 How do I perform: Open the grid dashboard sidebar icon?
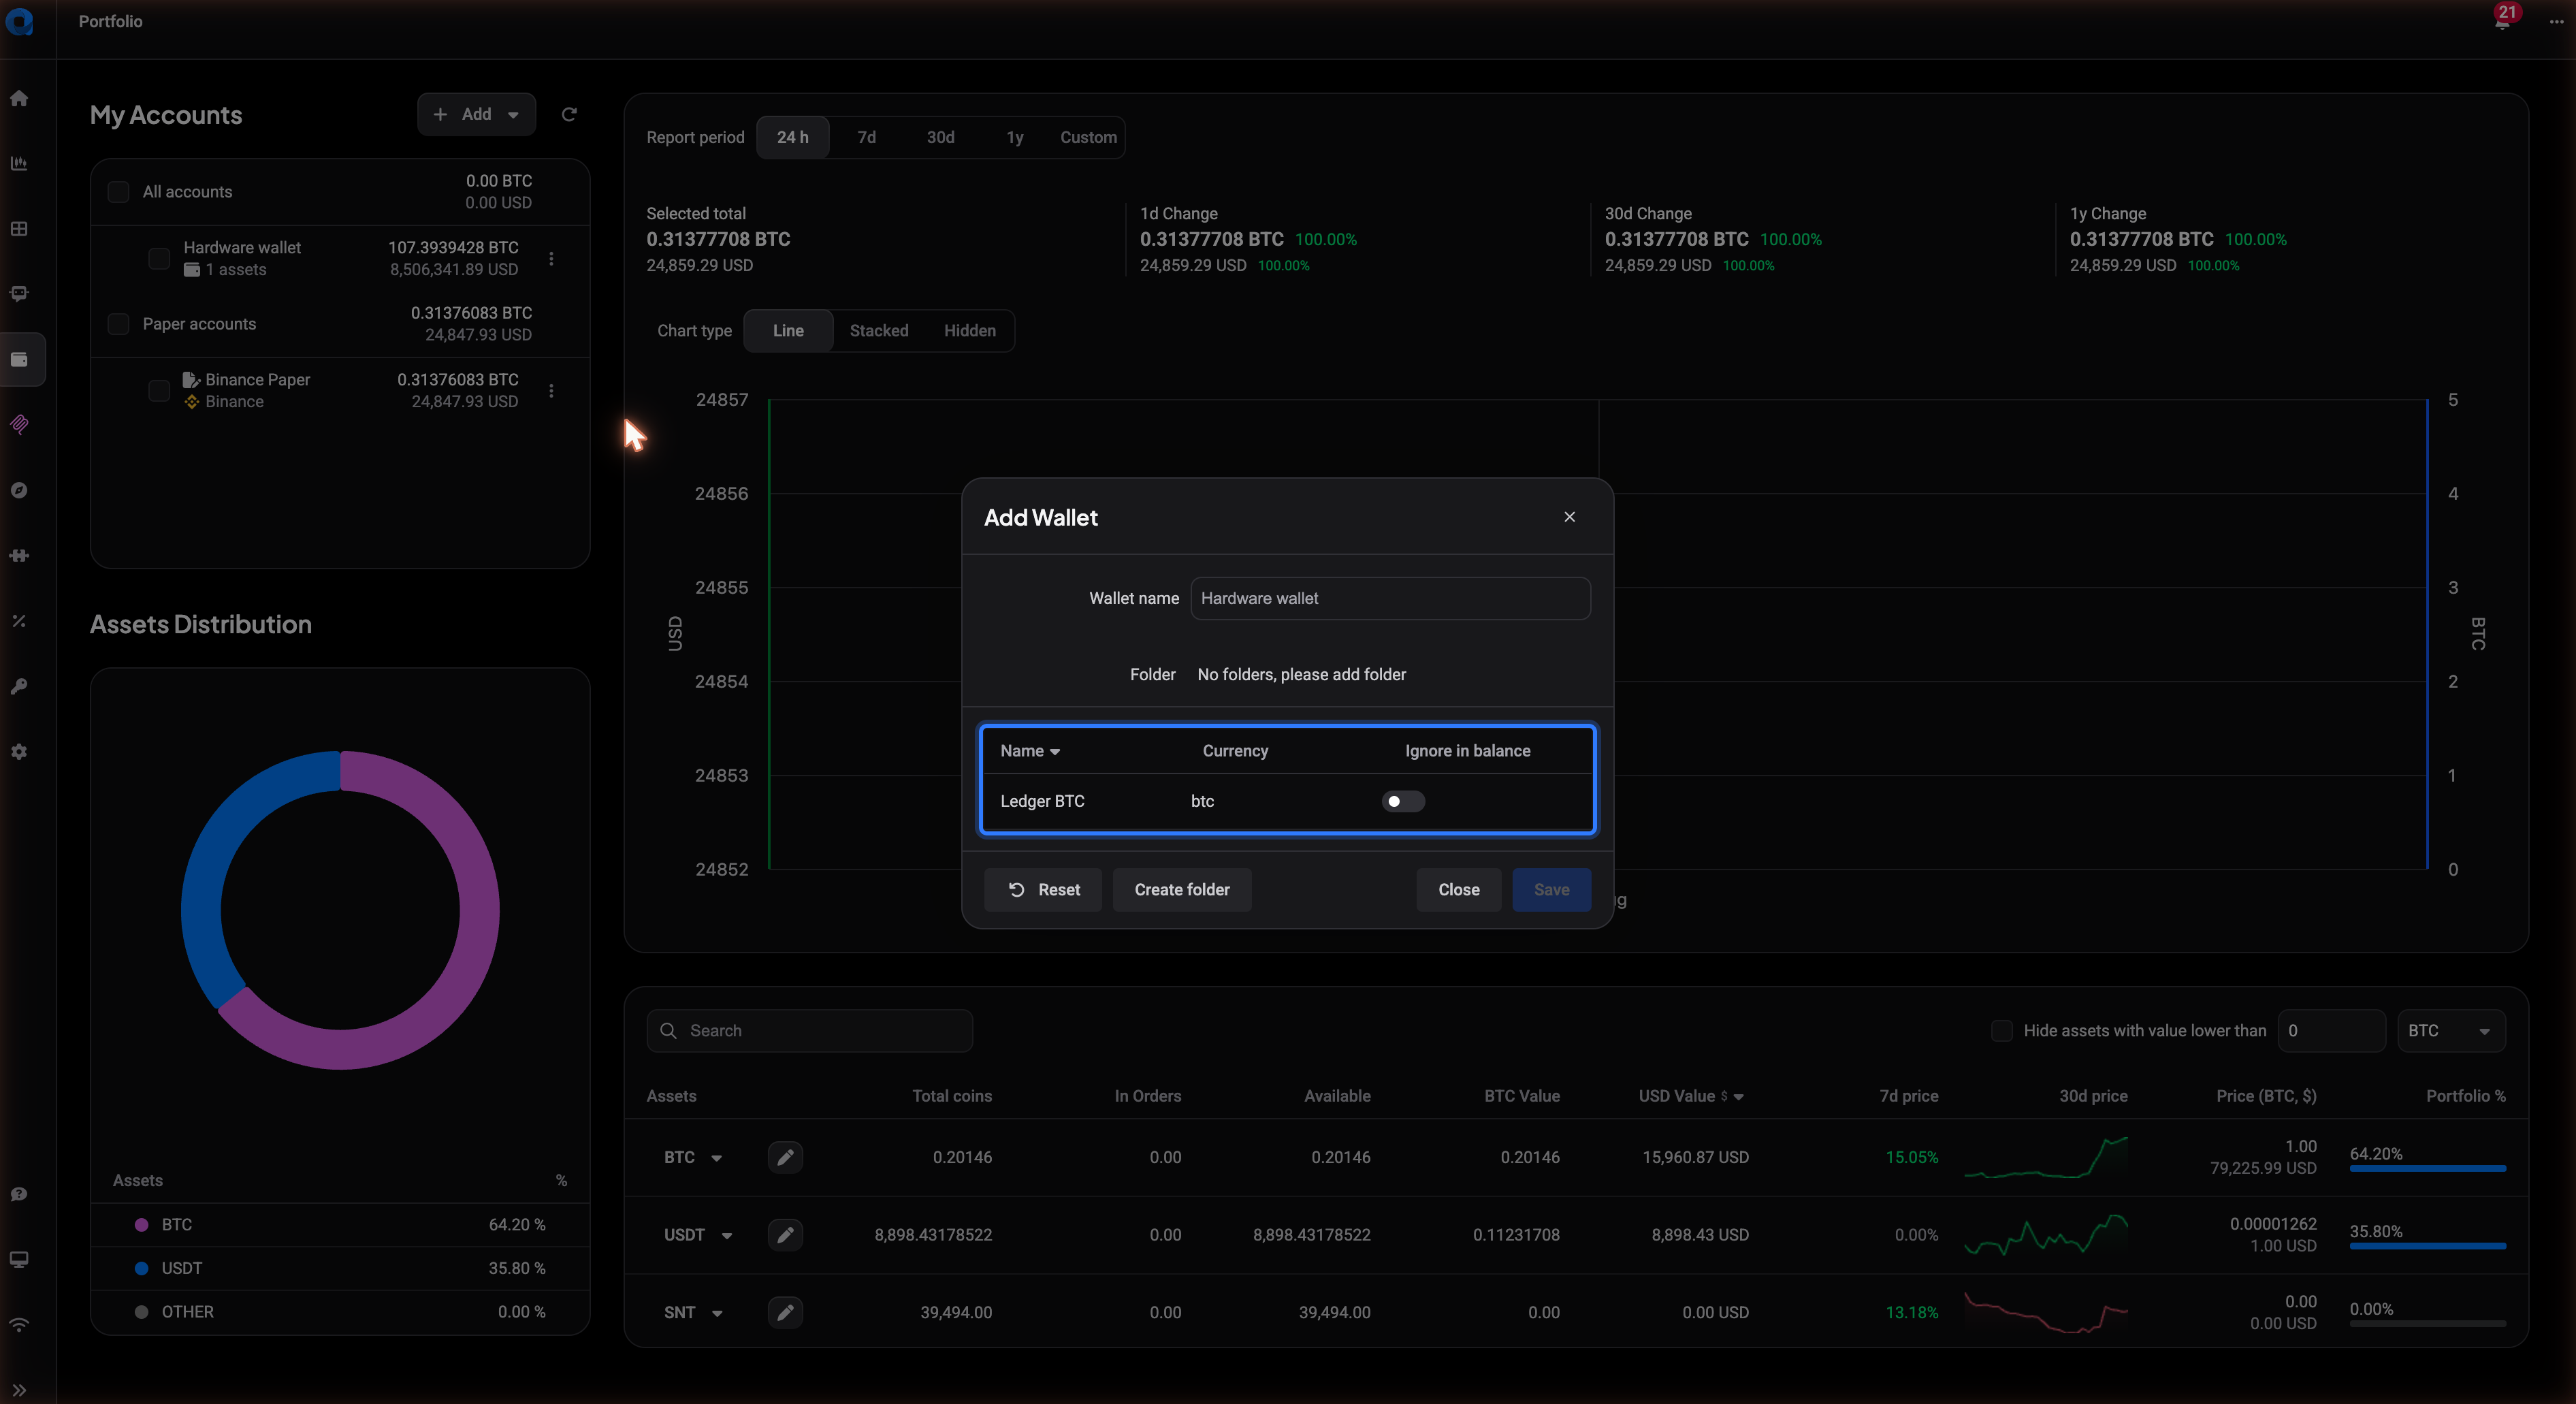(19, 229)
